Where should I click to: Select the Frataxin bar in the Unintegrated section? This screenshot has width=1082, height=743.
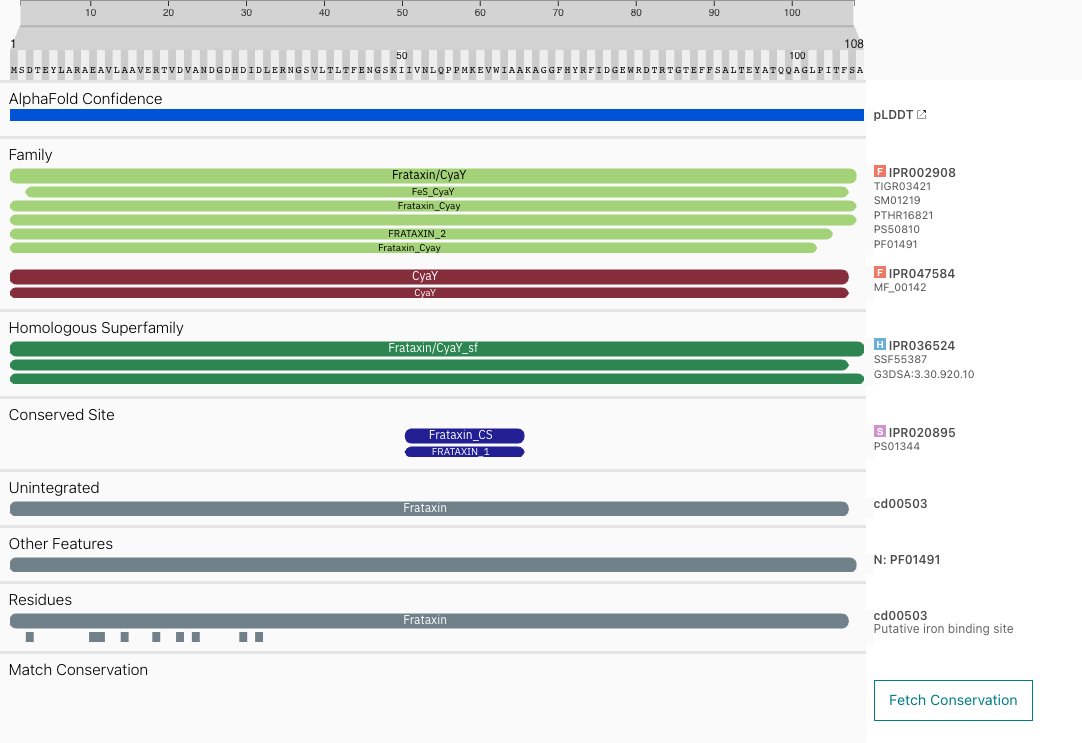[x=429, y=508]
